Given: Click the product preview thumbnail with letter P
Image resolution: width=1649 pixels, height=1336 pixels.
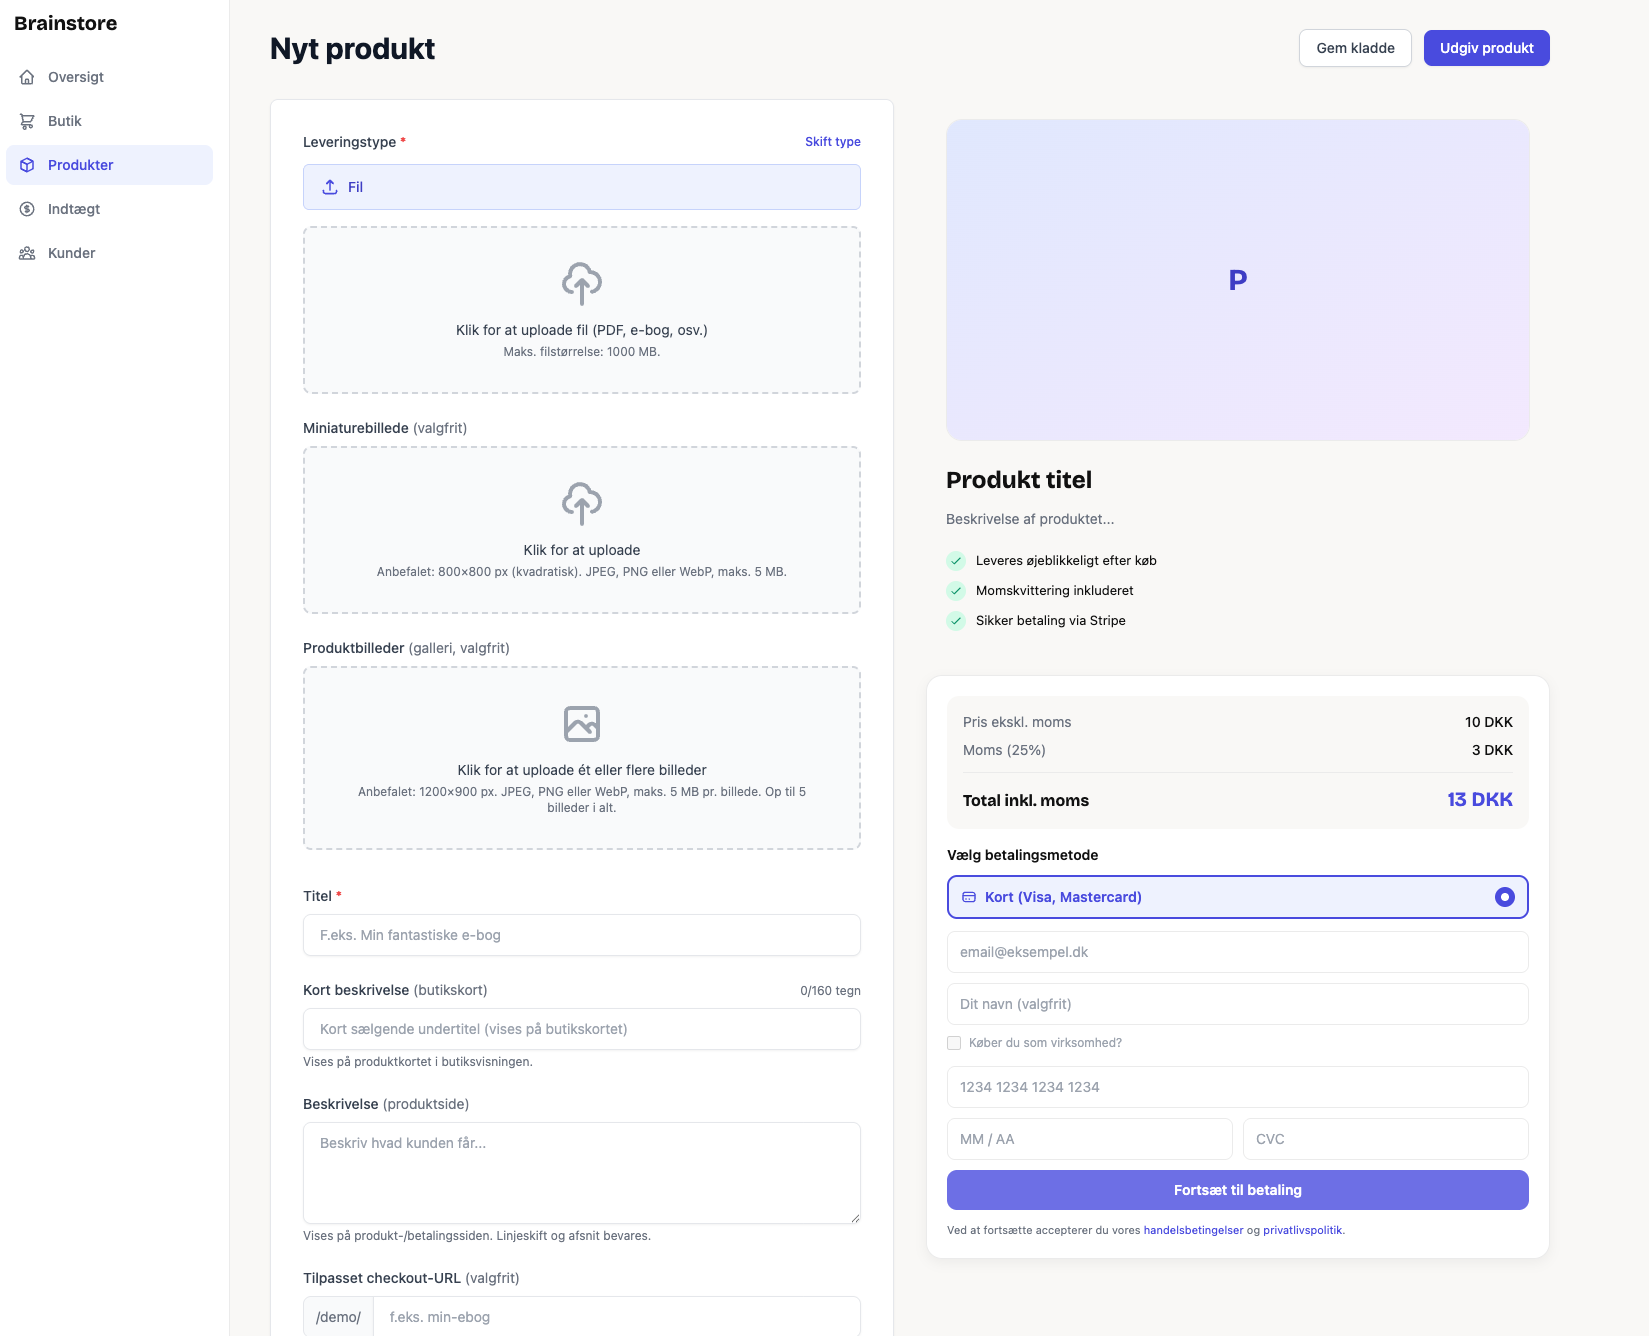Looking at the screenshot, I should tap(1238, 280).
